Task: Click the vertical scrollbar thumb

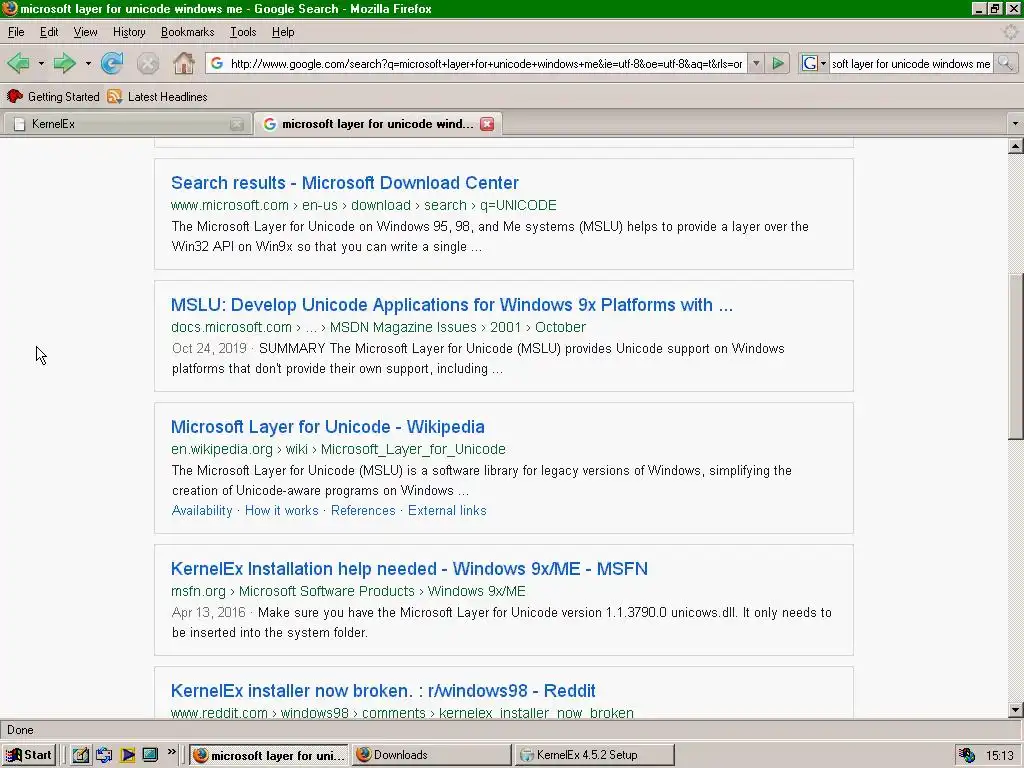Action: point(1015,357)
